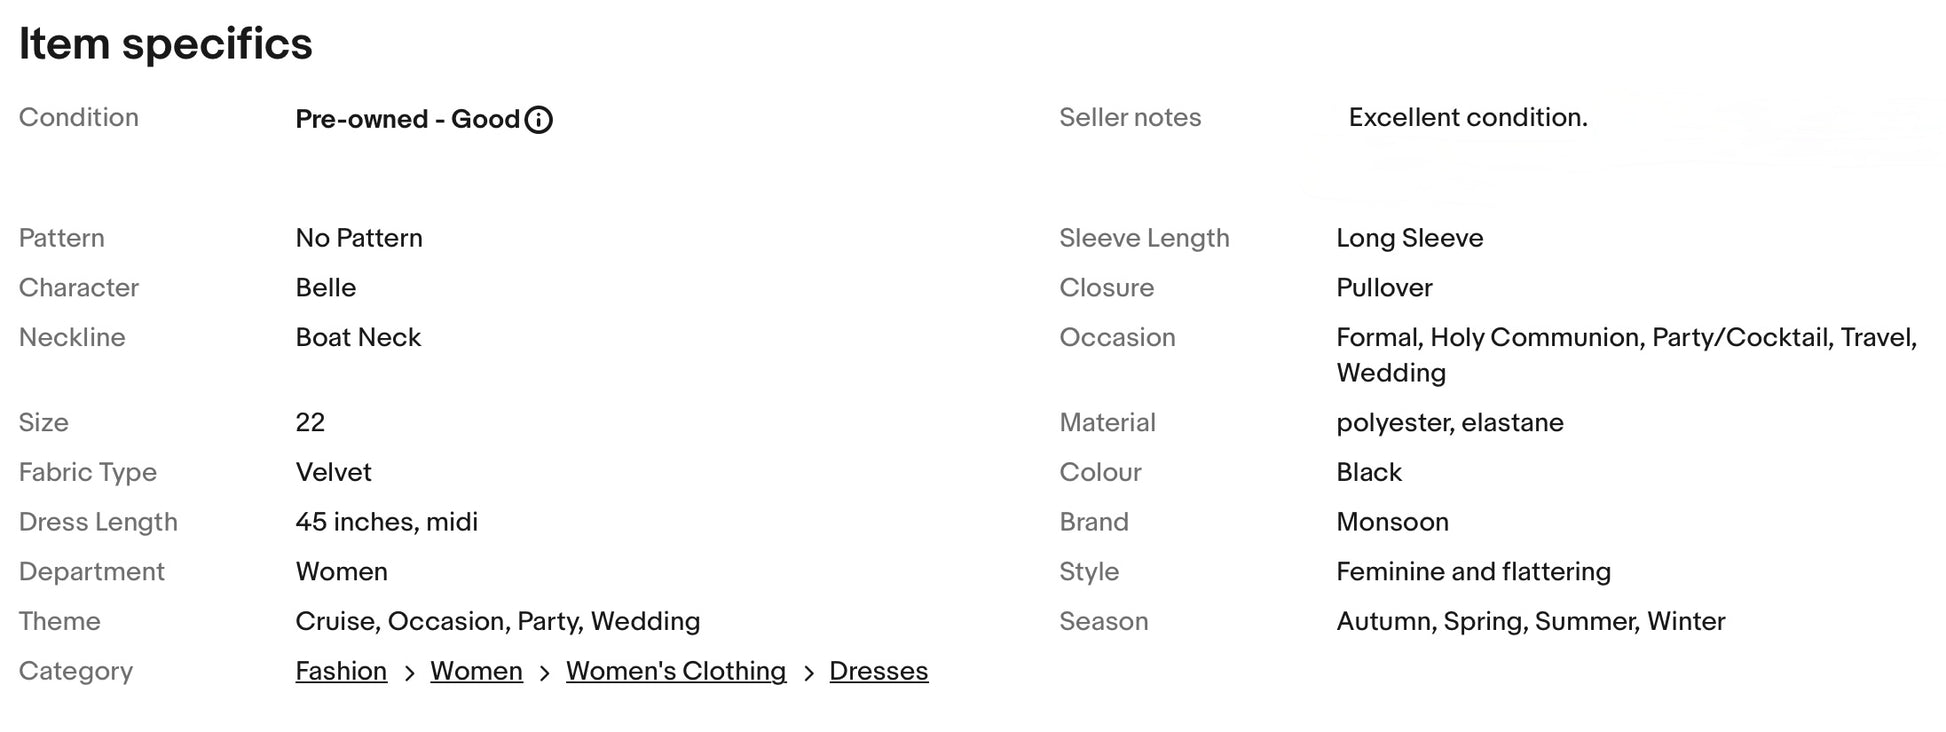Click the Monsoon brand value
This screenshot has width=1946, height=732.
1392,522
